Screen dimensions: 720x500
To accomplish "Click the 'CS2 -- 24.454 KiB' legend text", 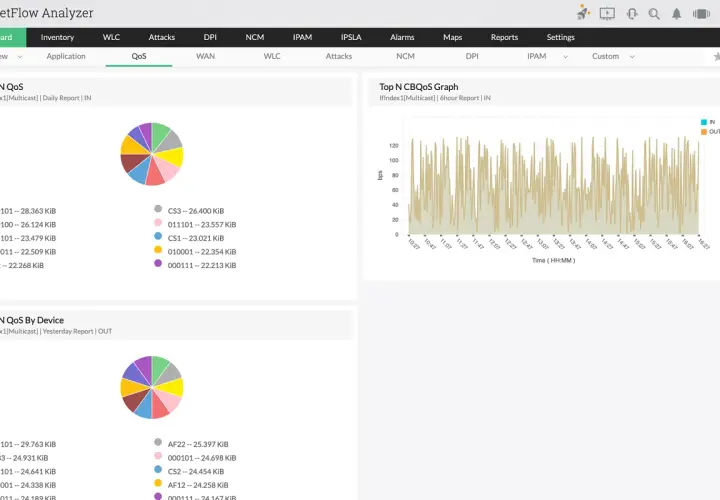I will [x=196, y=472].
